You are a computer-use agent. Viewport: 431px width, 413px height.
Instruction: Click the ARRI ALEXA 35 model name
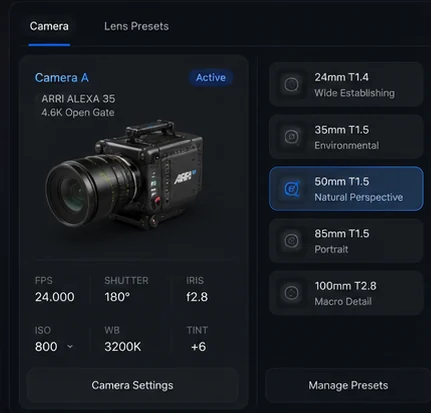(x=78, y=99)
